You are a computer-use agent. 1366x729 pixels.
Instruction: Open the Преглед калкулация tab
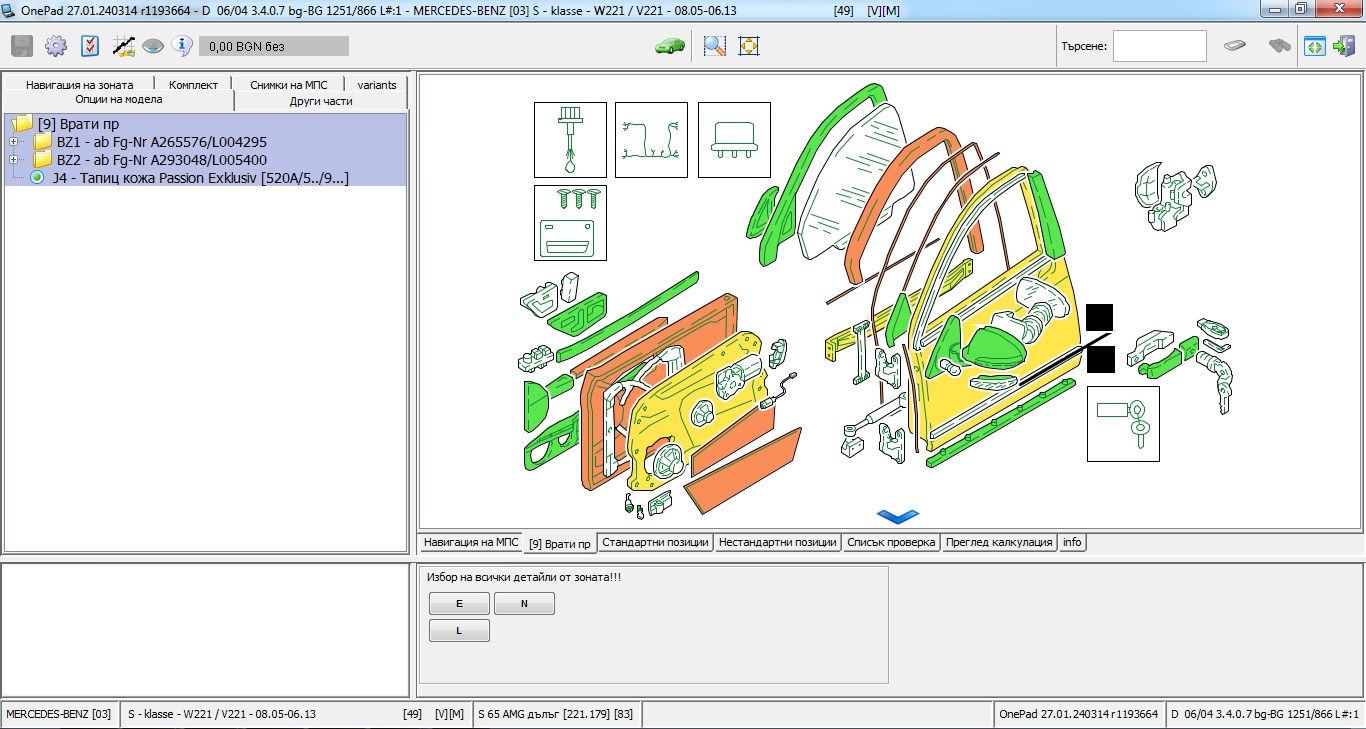999,542
